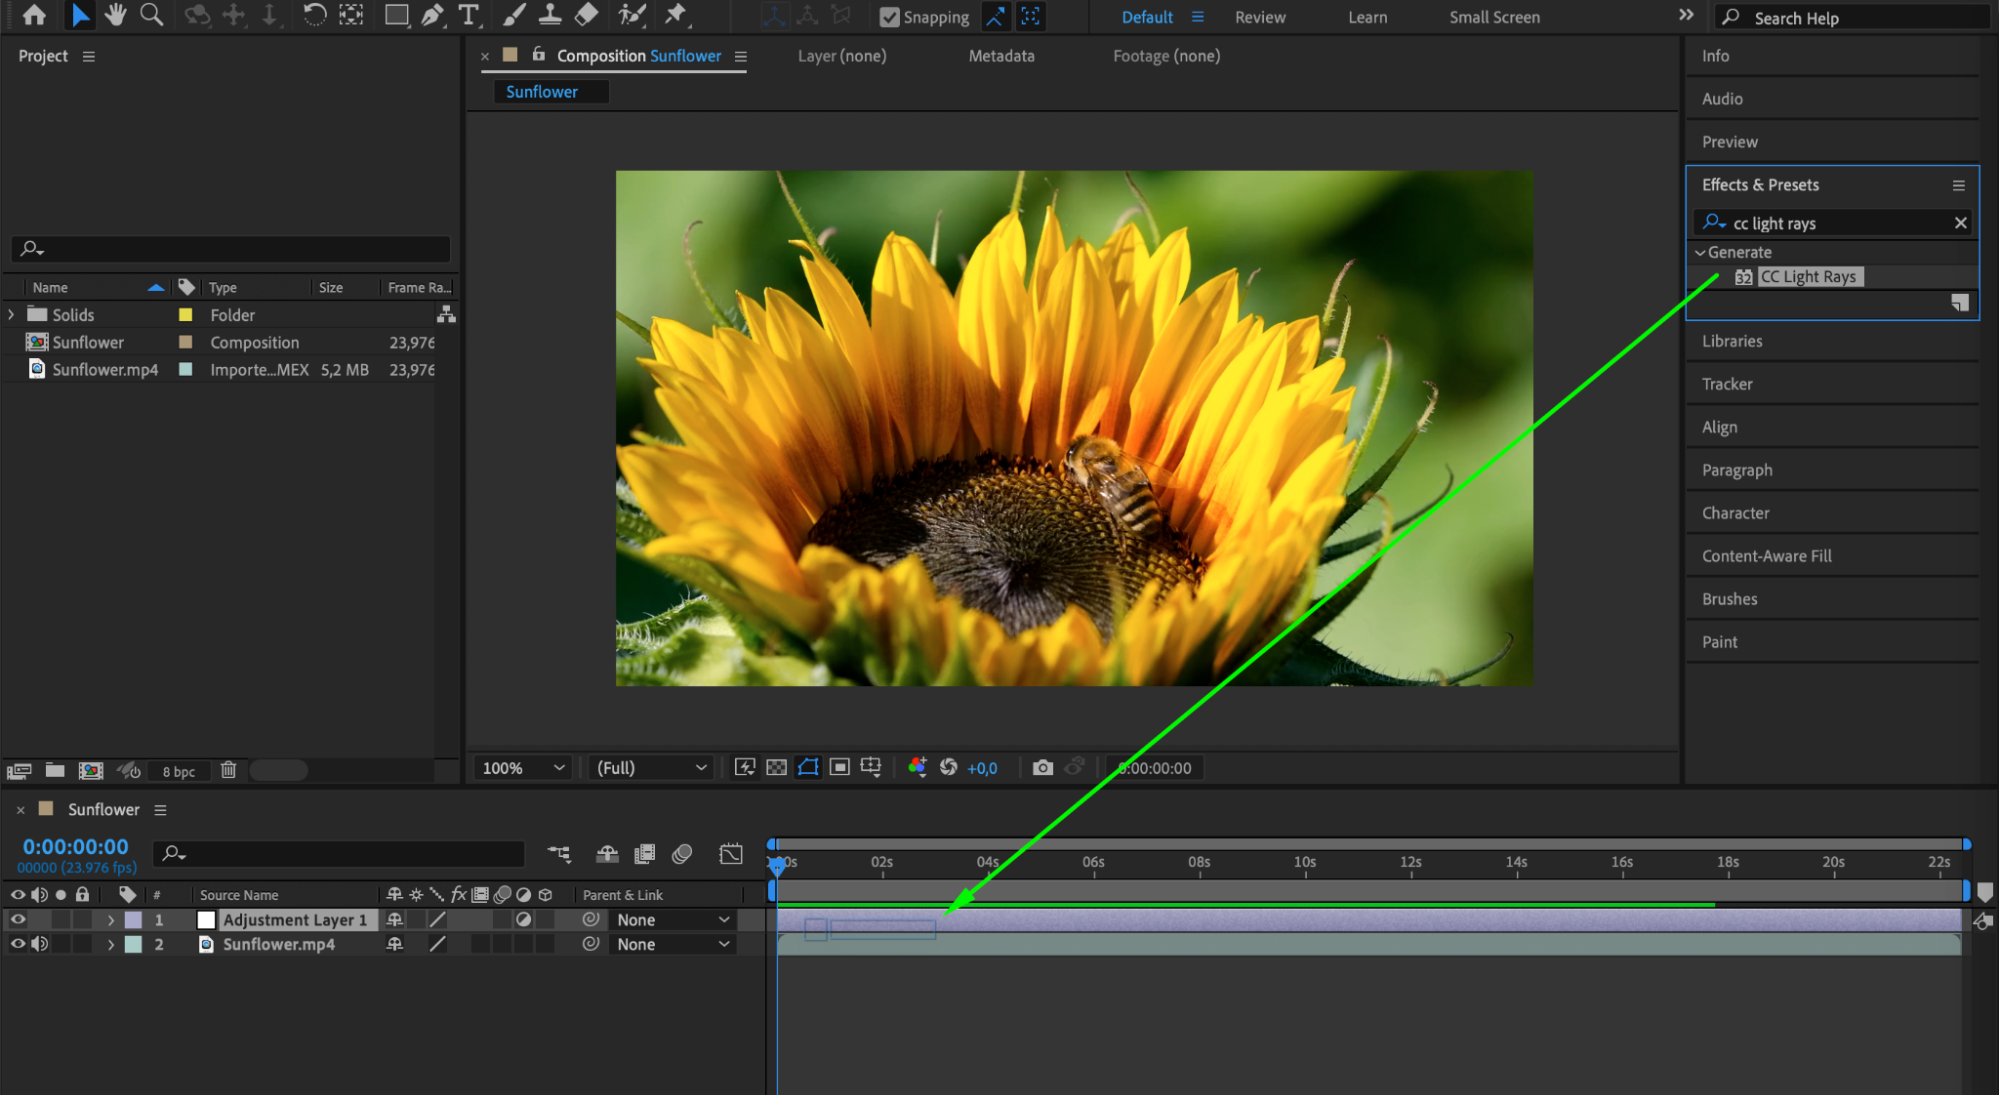The image size is (1999, 1096).
Task: Switch to the Review workspace
Action: pos(1259,17)
